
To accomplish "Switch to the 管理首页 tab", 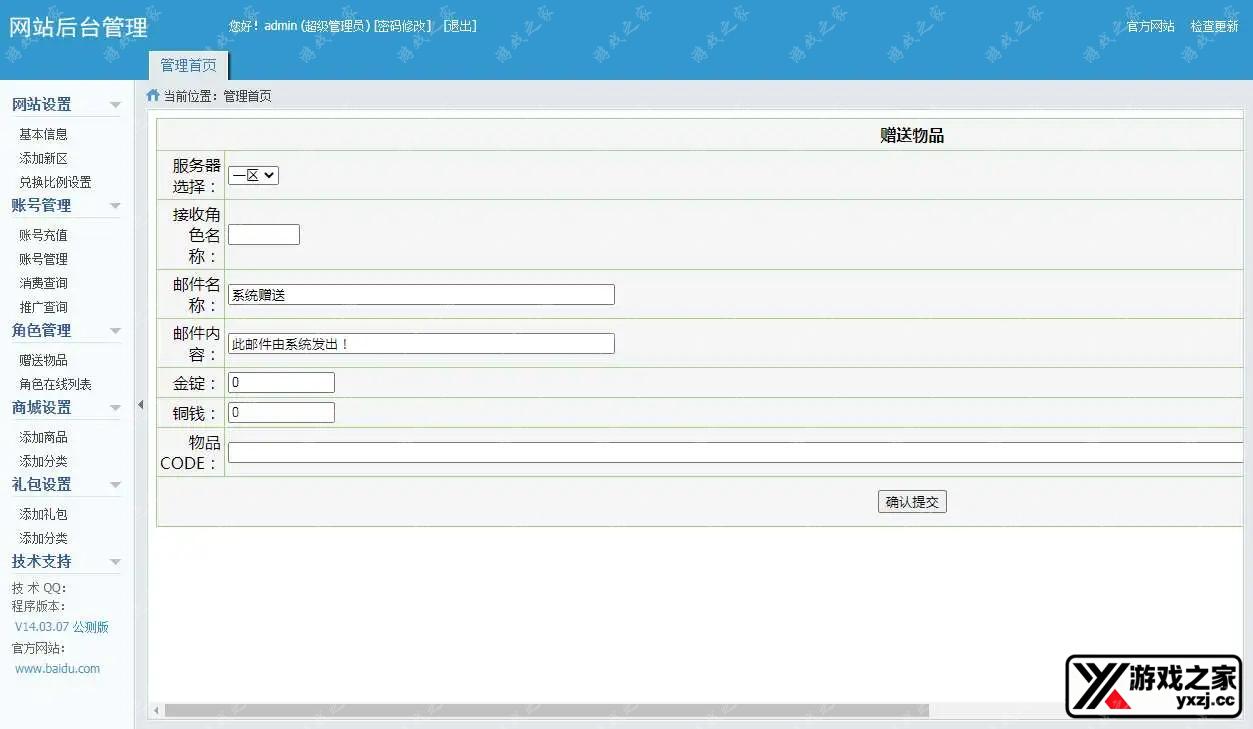I will [x=188, y=63].
